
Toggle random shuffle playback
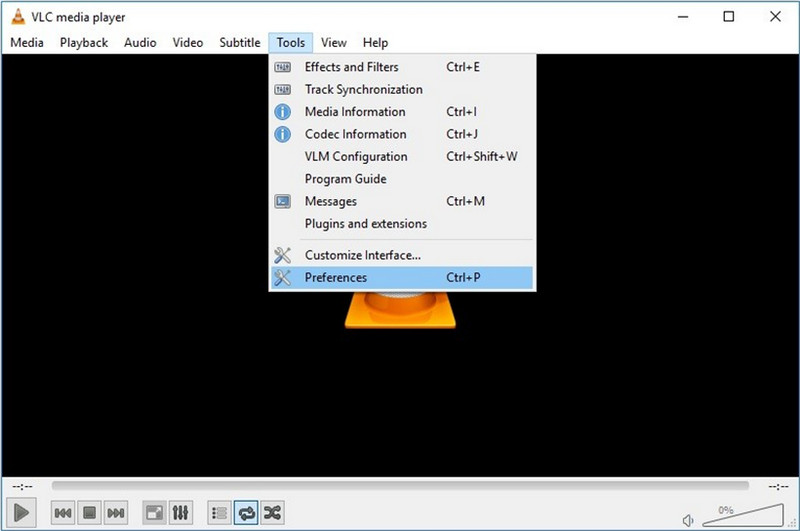pyautogui.click(x=272, y=513)
